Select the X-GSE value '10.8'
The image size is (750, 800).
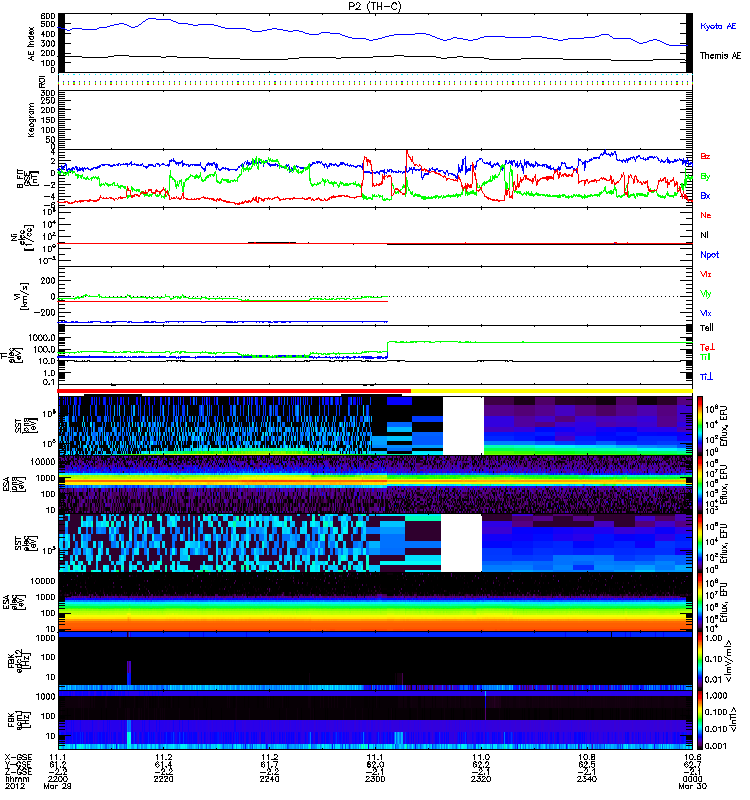[587, 758]
